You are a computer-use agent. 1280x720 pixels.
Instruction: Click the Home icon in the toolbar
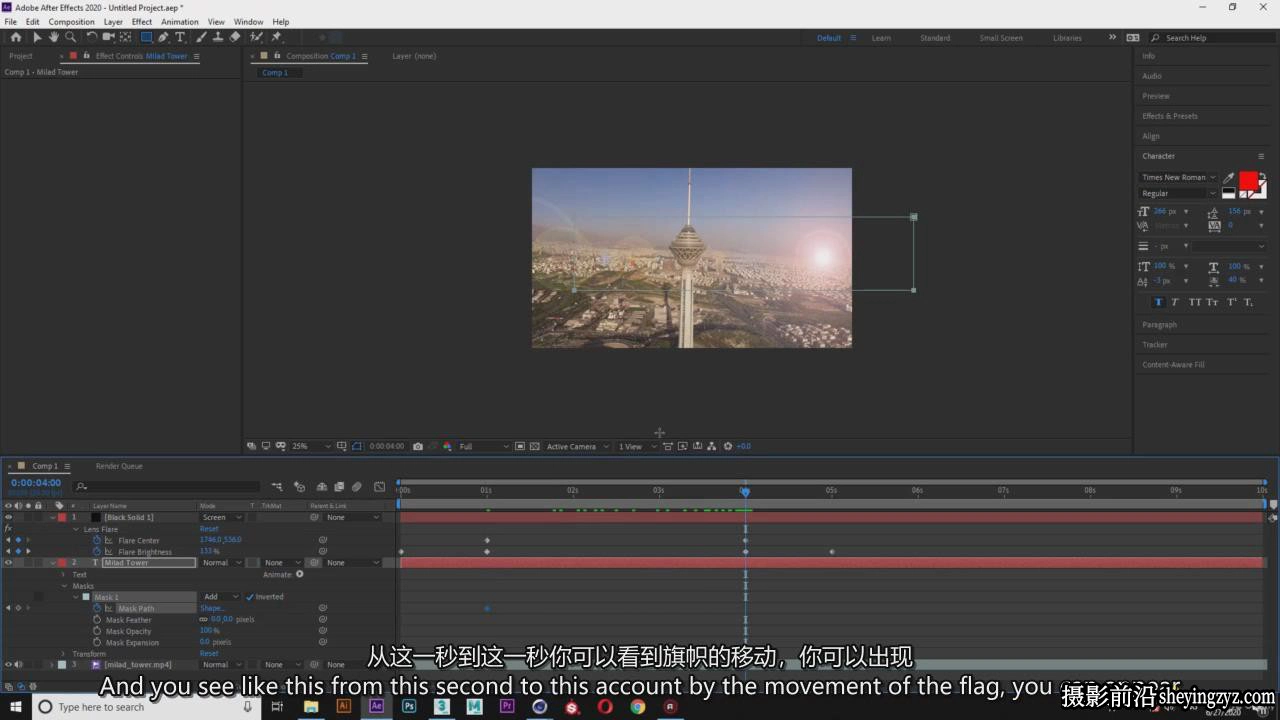click(x=15, y=37)
